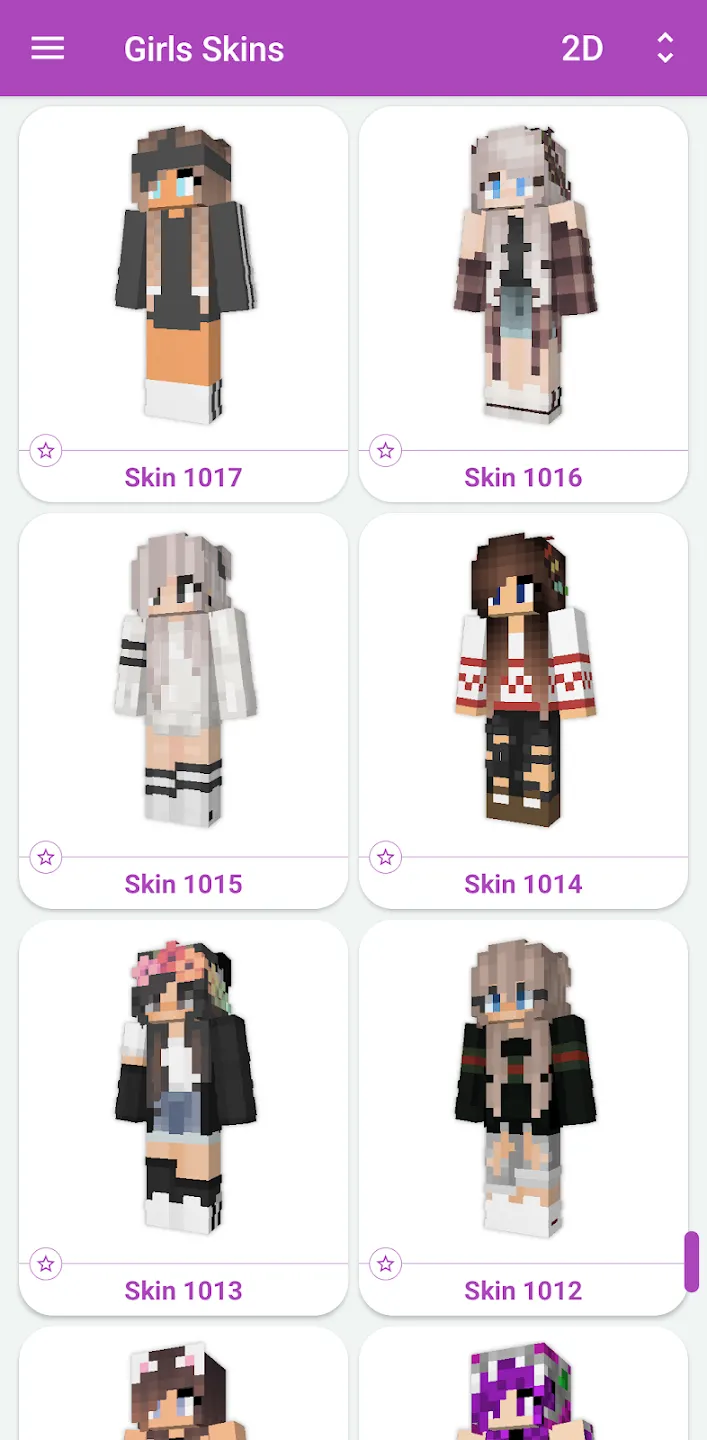Screen dimensions: 707x1440
Task: Open Skin 1015 character preview
Action: pos(184,680)
